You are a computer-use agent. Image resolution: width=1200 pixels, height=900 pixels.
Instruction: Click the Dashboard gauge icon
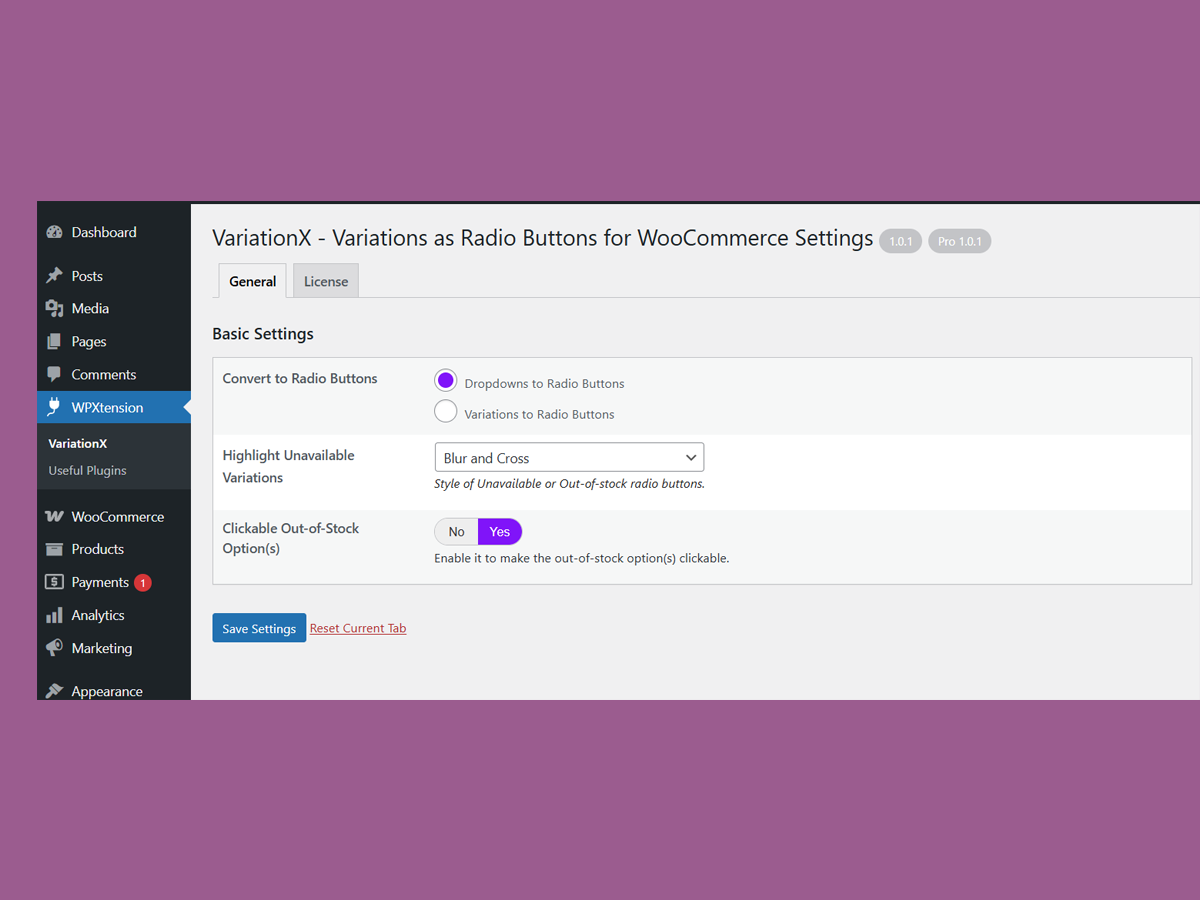point(54,232)
